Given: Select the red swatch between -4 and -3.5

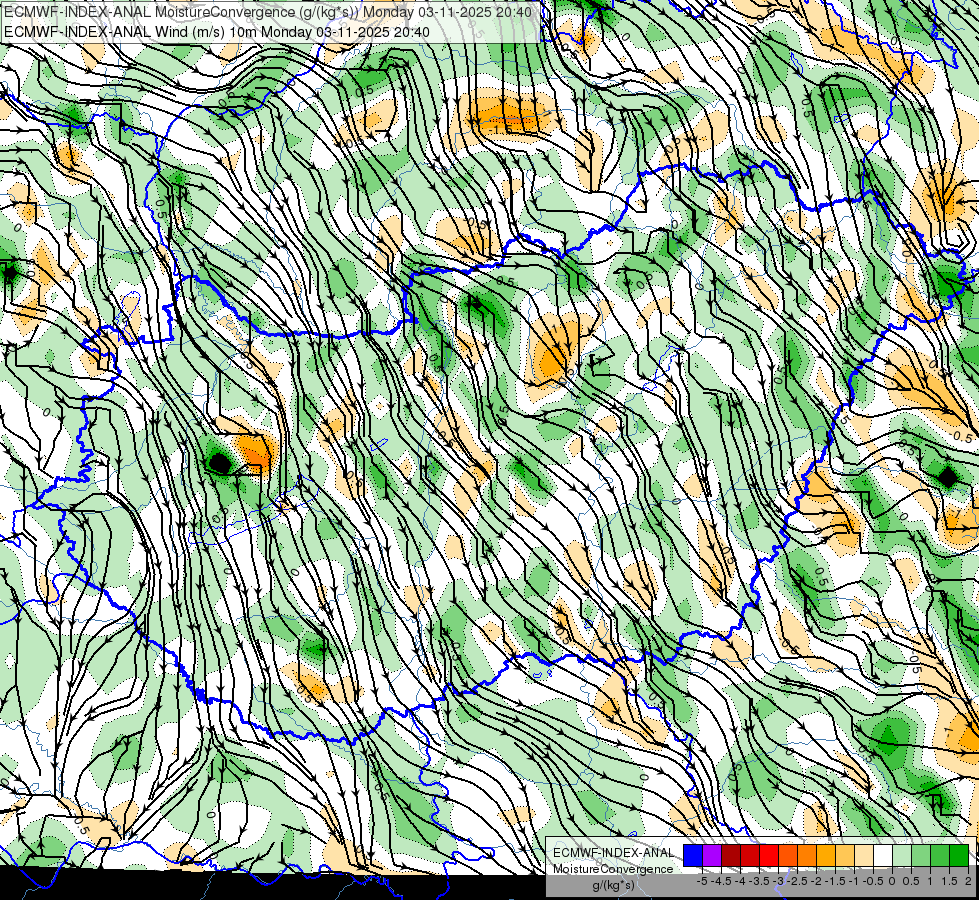Looking at the screenshot, I should pos(750,856).
